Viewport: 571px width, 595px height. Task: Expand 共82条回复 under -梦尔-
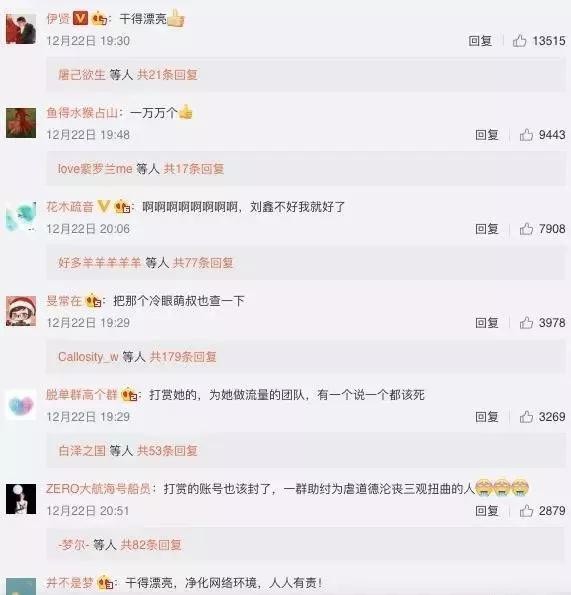pos(151,545)
